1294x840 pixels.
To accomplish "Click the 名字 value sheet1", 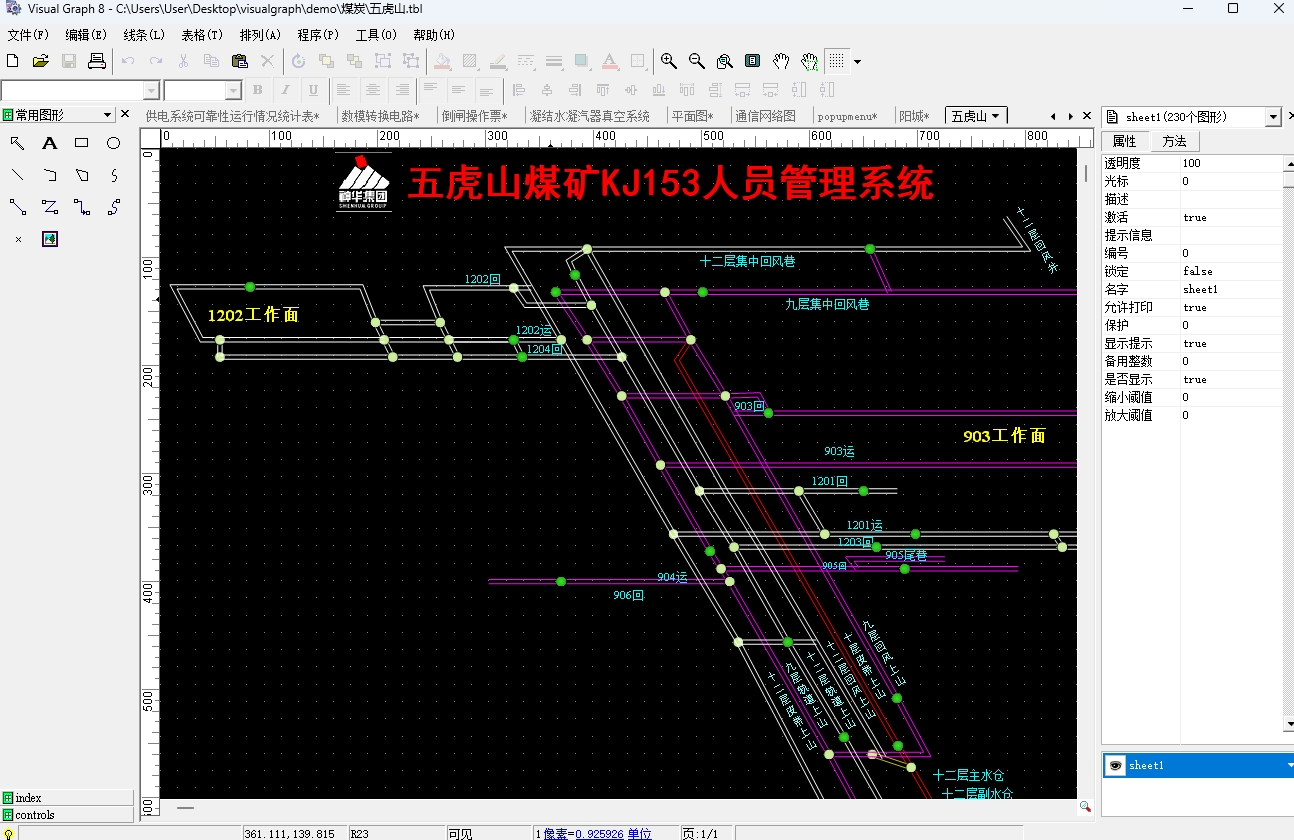I will pos(1230,289).
